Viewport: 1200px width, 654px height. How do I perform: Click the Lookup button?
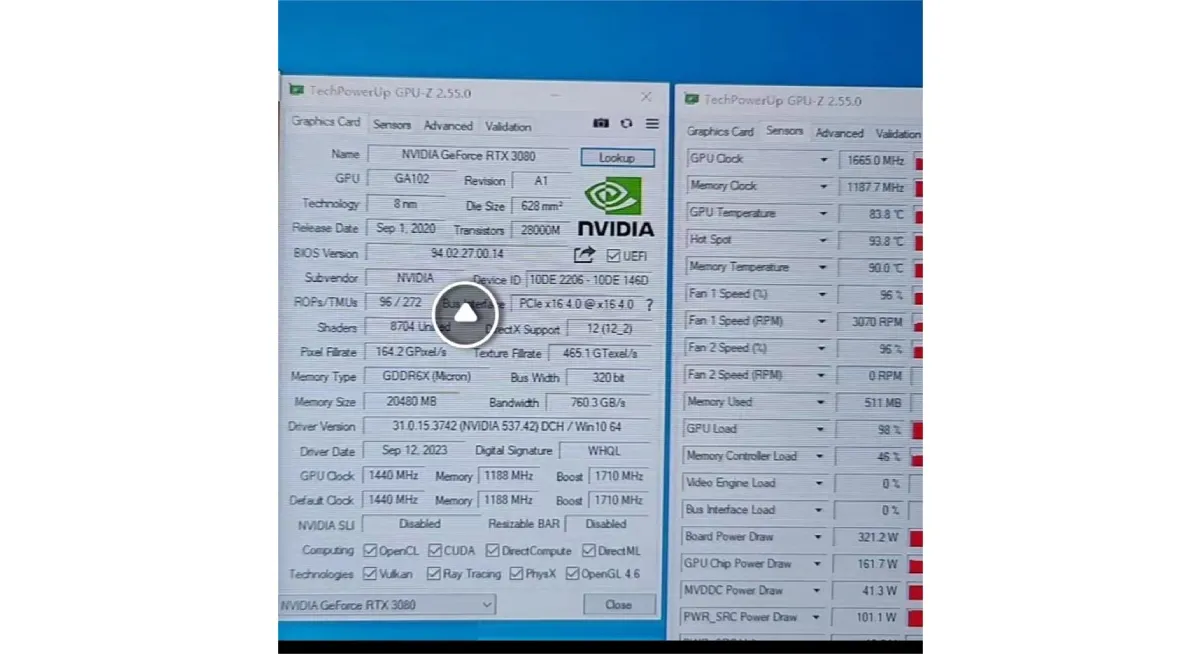pyautogui.click(x=617, y=158)
